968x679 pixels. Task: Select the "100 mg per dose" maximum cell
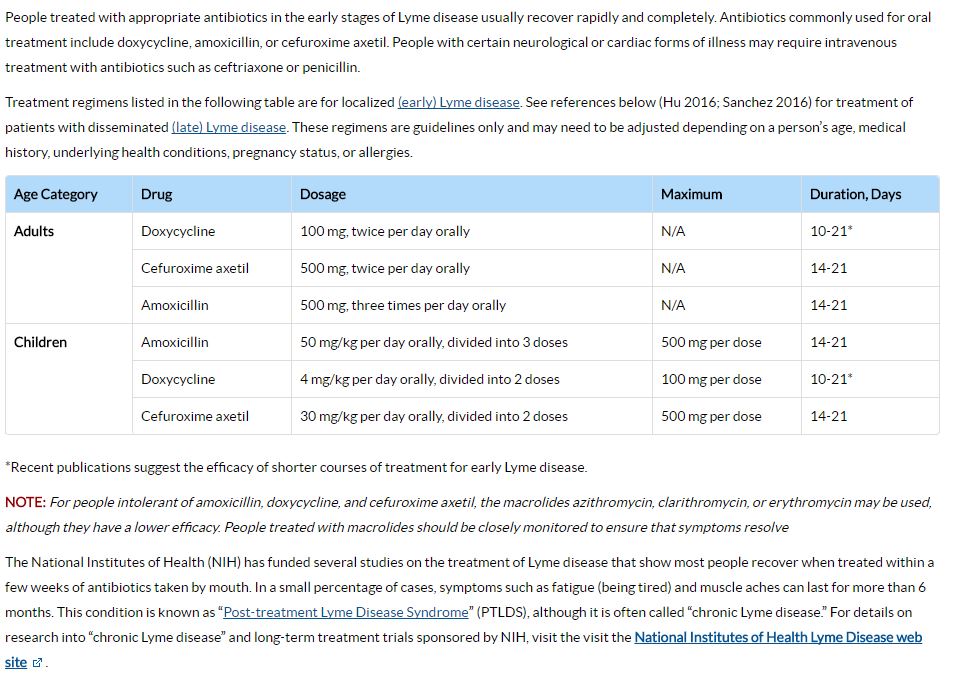(x=711, y=379)
